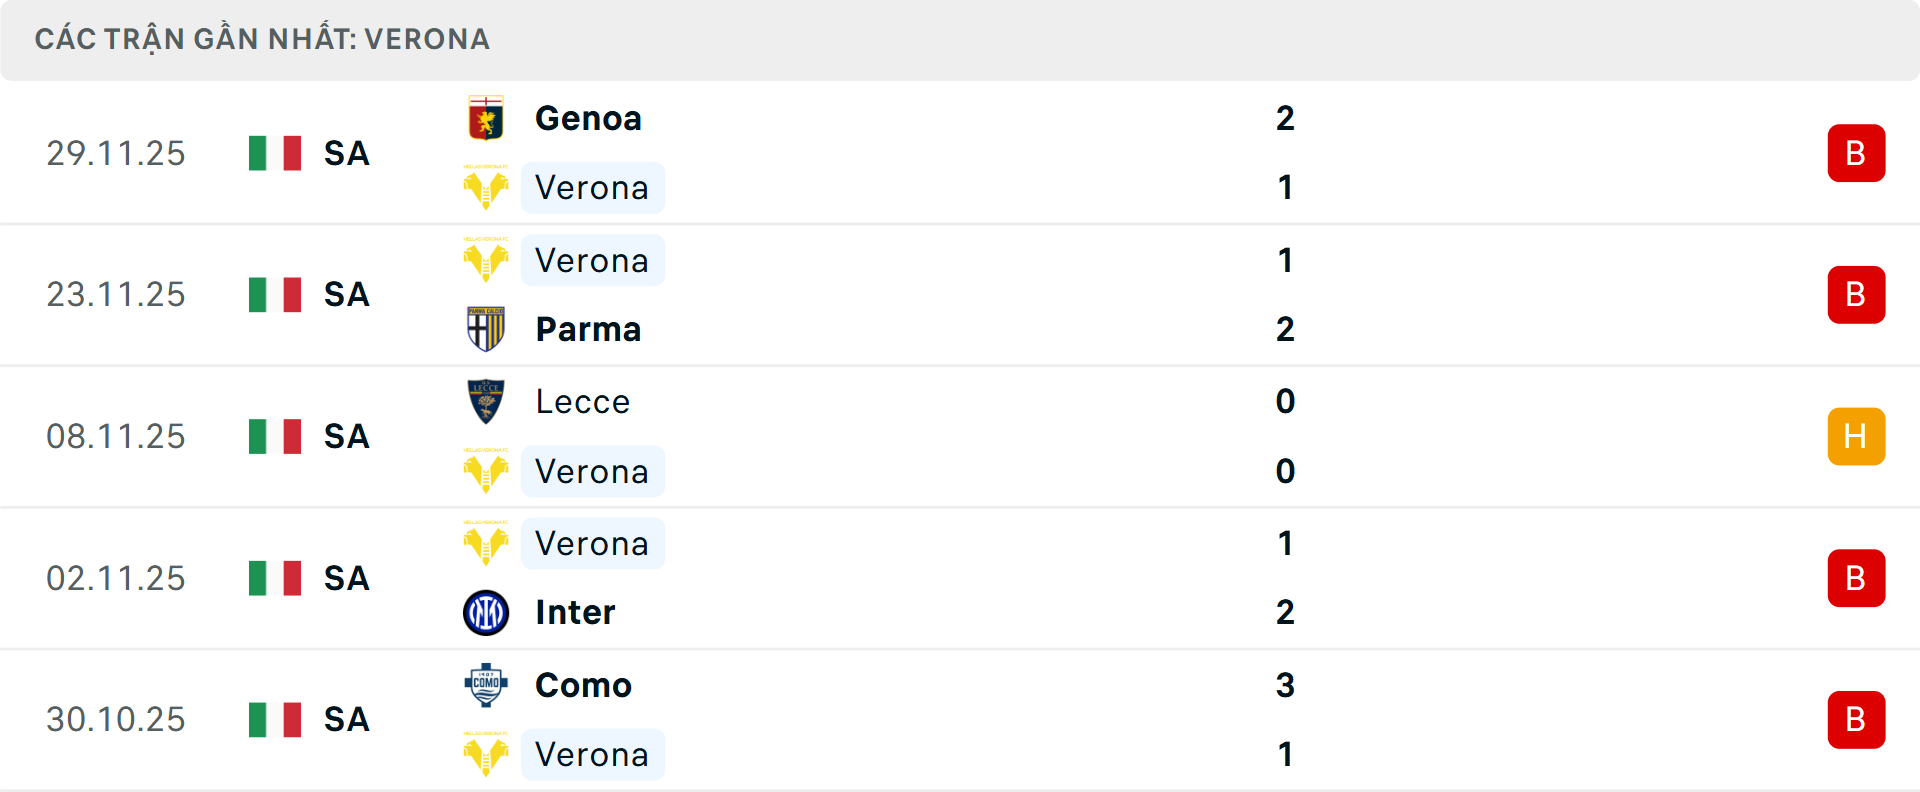Click SA league label on 02.11.25 row
This screenshot has height=792, width=1920.
(x=347, y=578)
